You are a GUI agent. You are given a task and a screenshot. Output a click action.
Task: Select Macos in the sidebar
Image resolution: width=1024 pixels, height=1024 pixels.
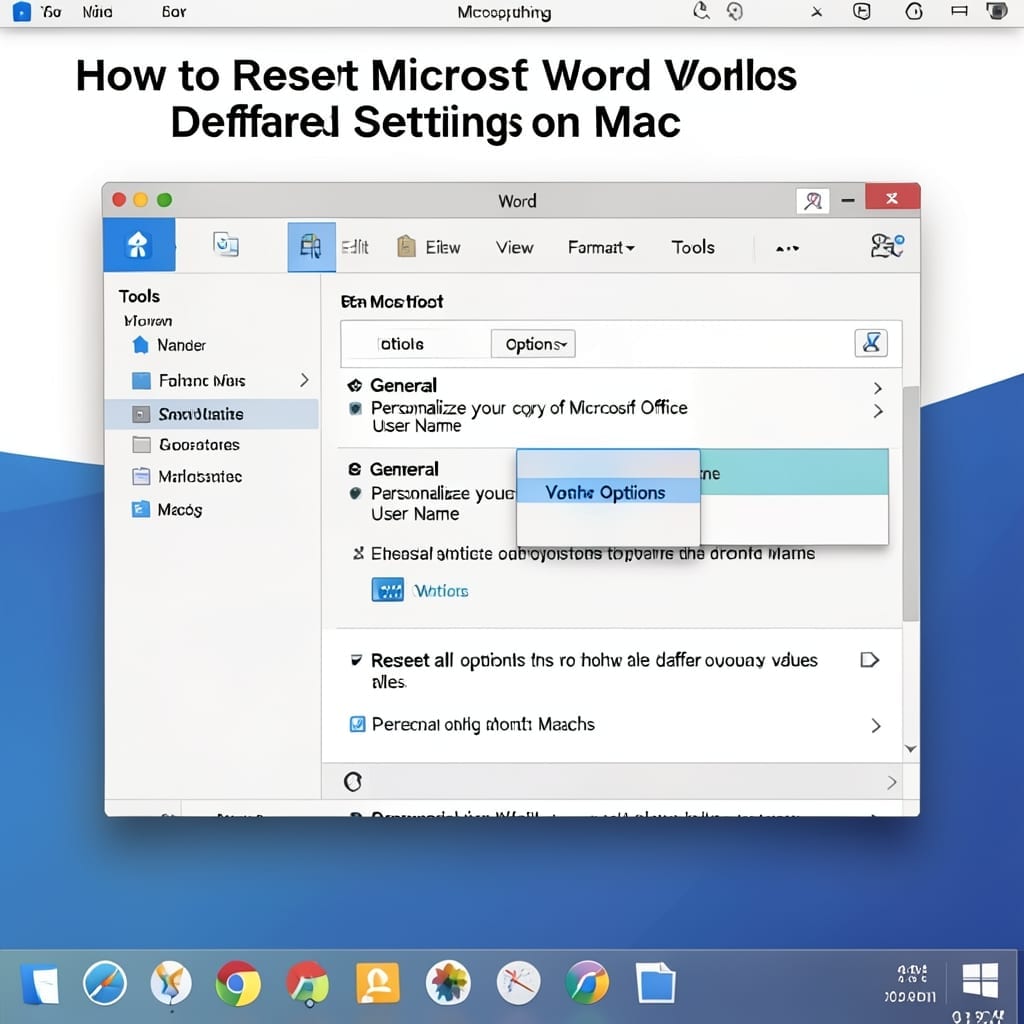pos(180,509)
